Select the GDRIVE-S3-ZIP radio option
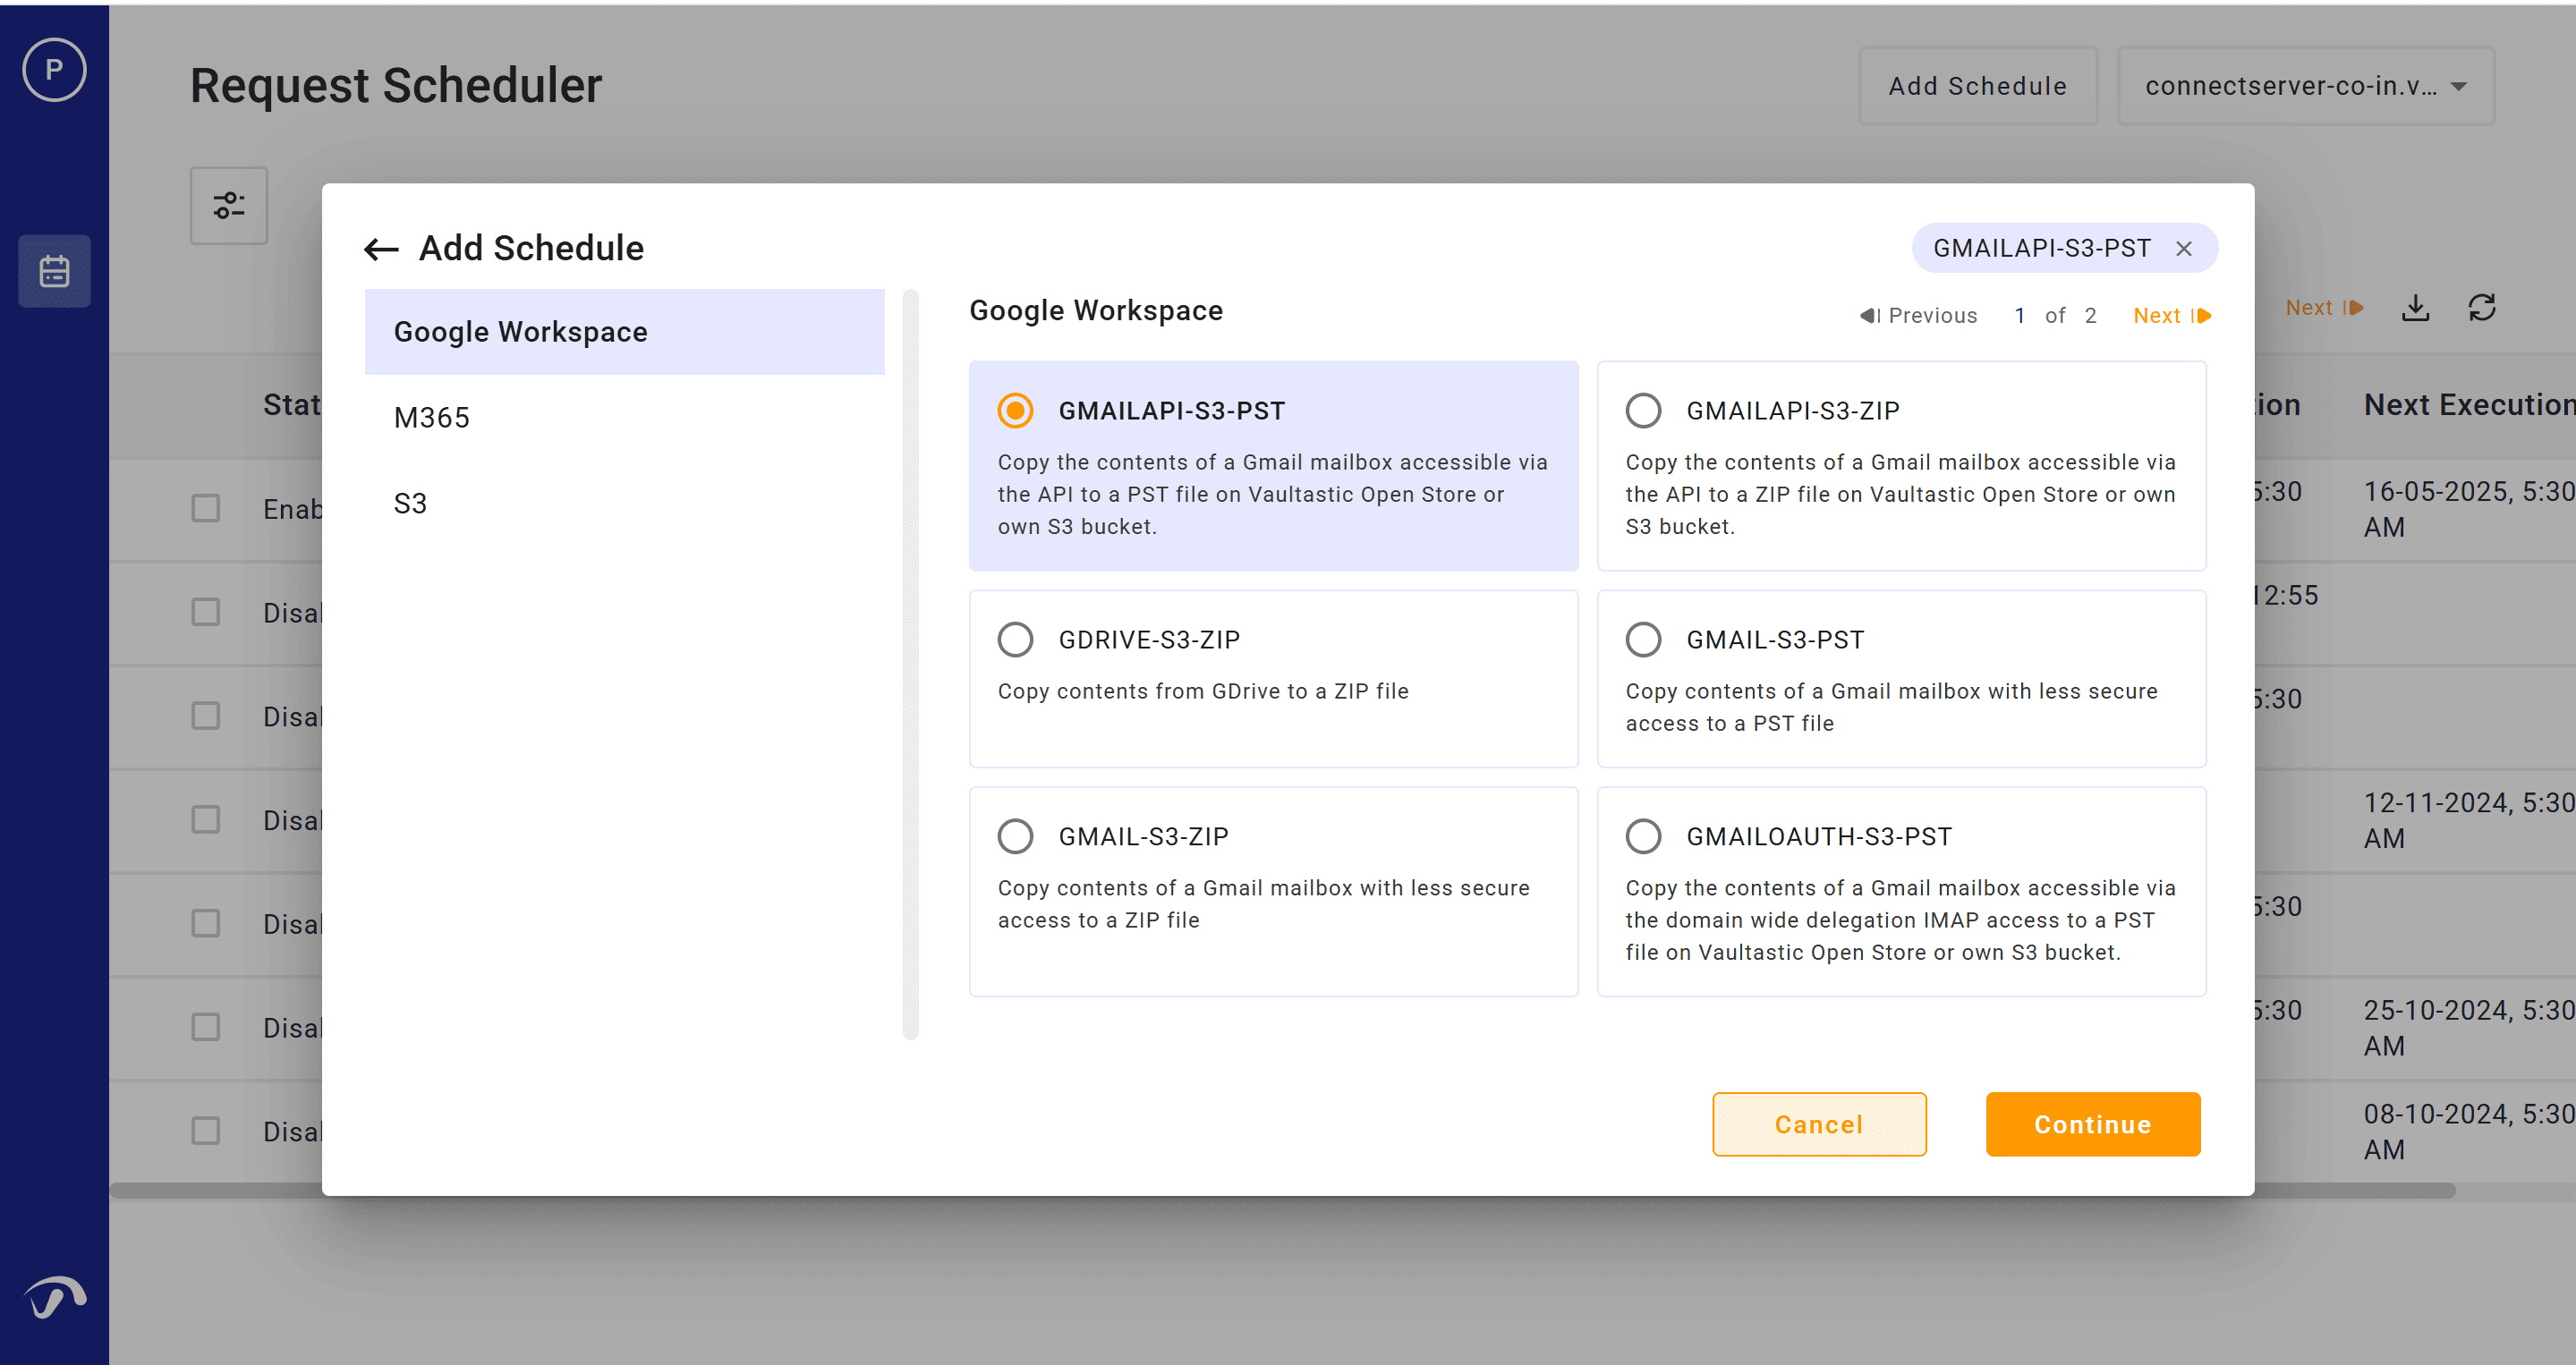This screenshot has height=1365, width=2576. click(x=1015, y=640)
